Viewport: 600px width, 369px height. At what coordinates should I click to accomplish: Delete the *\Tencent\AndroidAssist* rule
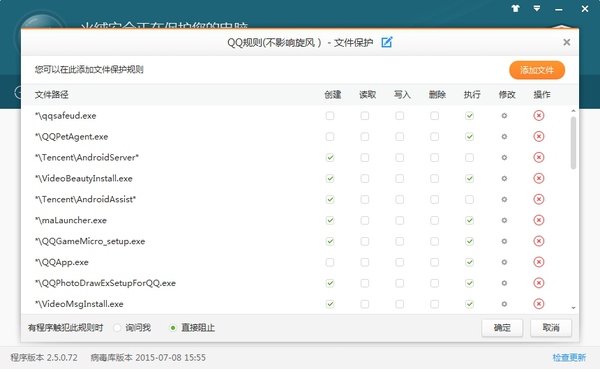tap(539, 199)
